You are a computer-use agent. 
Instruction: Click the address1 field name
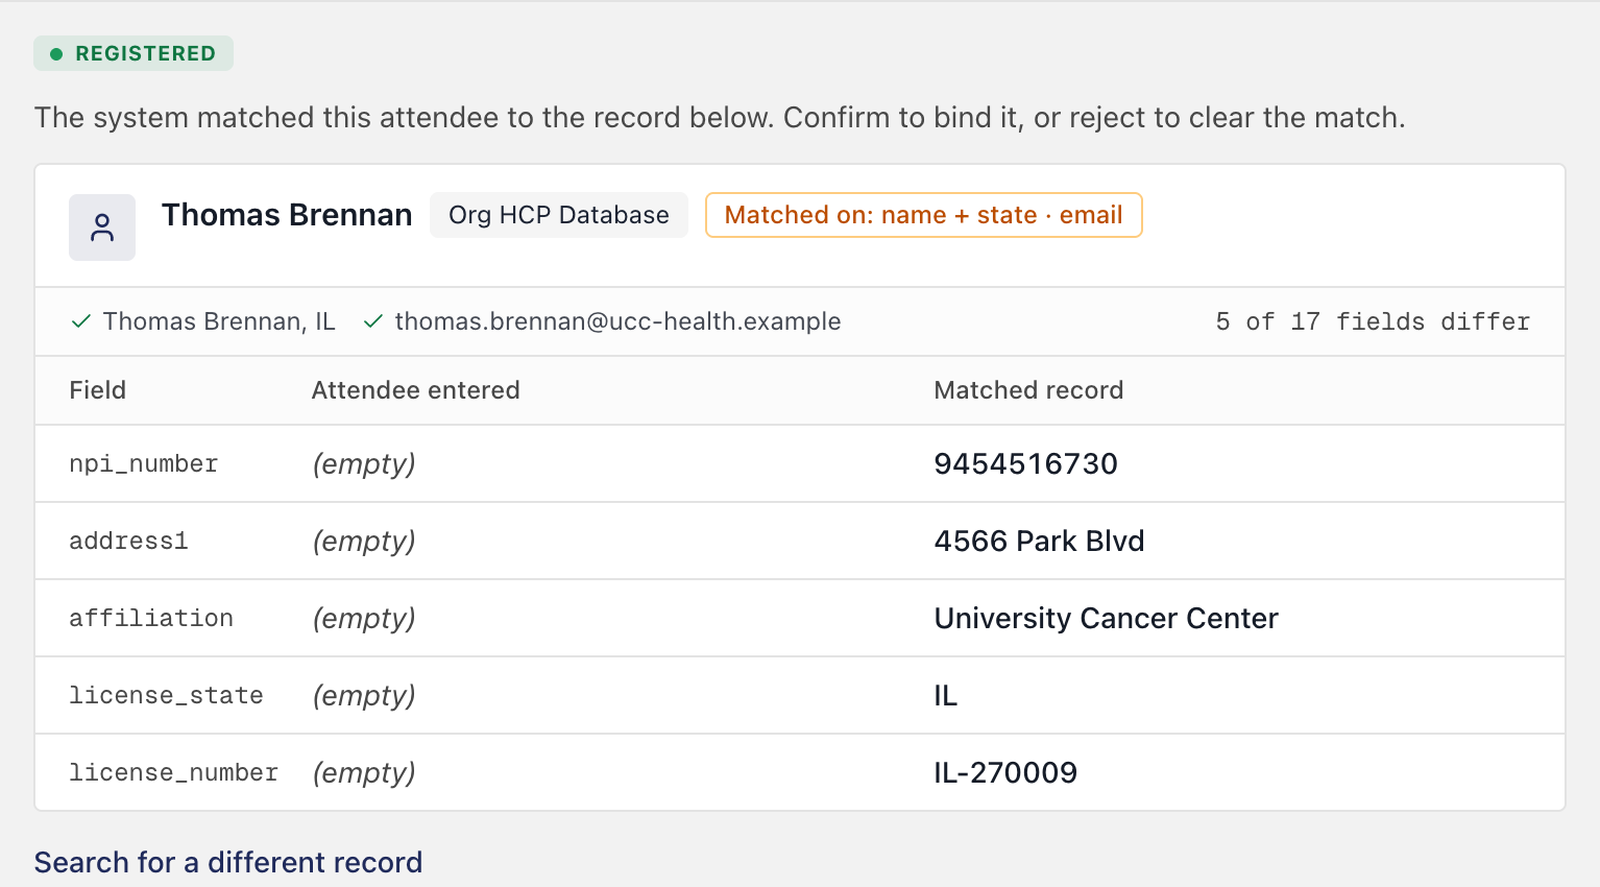coord(129,541)
